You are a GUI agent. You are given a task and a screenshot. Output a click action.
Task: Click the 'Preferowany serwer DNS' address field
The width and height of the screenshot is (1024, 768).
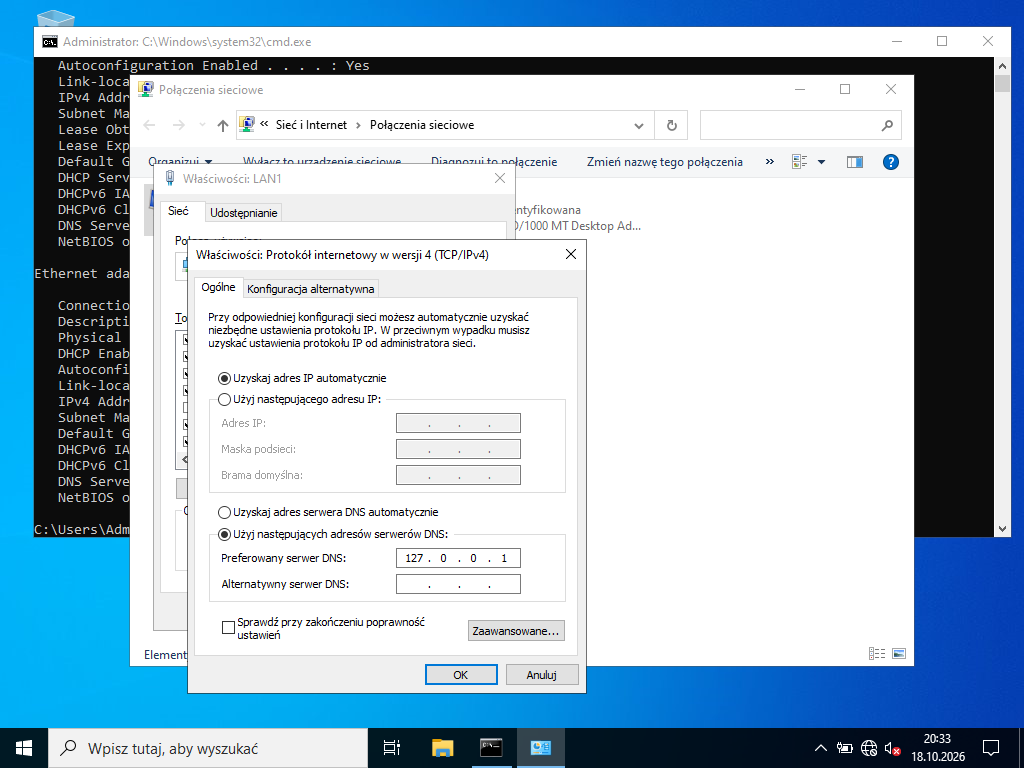[x=458, y=558]
